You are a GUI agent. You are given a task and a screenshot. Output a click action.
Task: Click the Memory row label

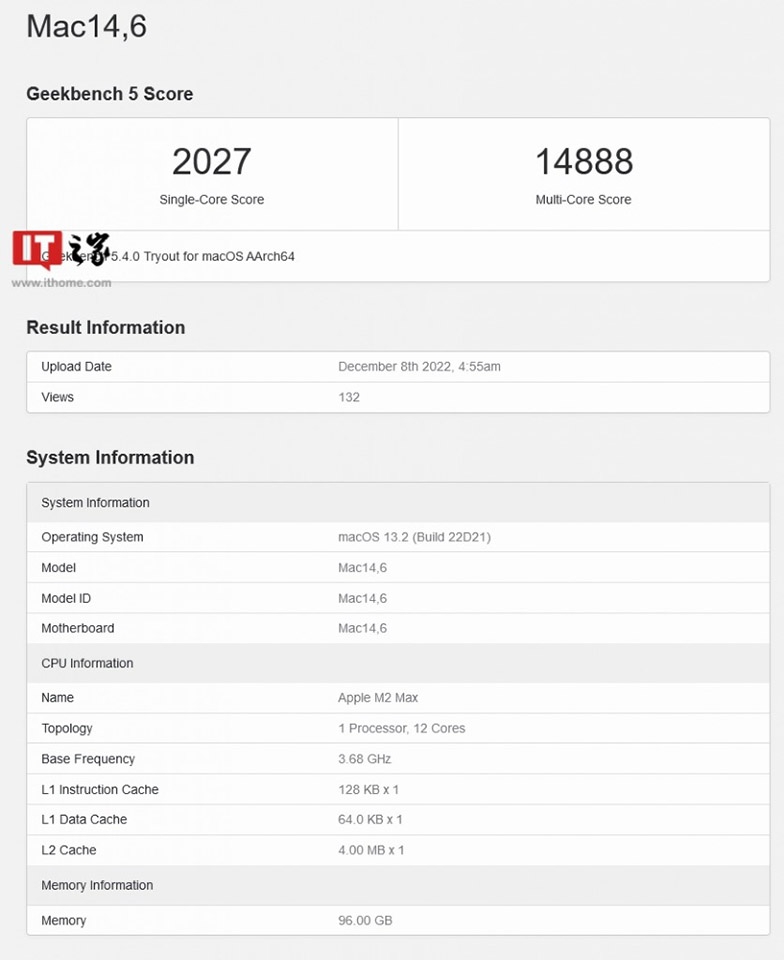click(x=64, y=920)
